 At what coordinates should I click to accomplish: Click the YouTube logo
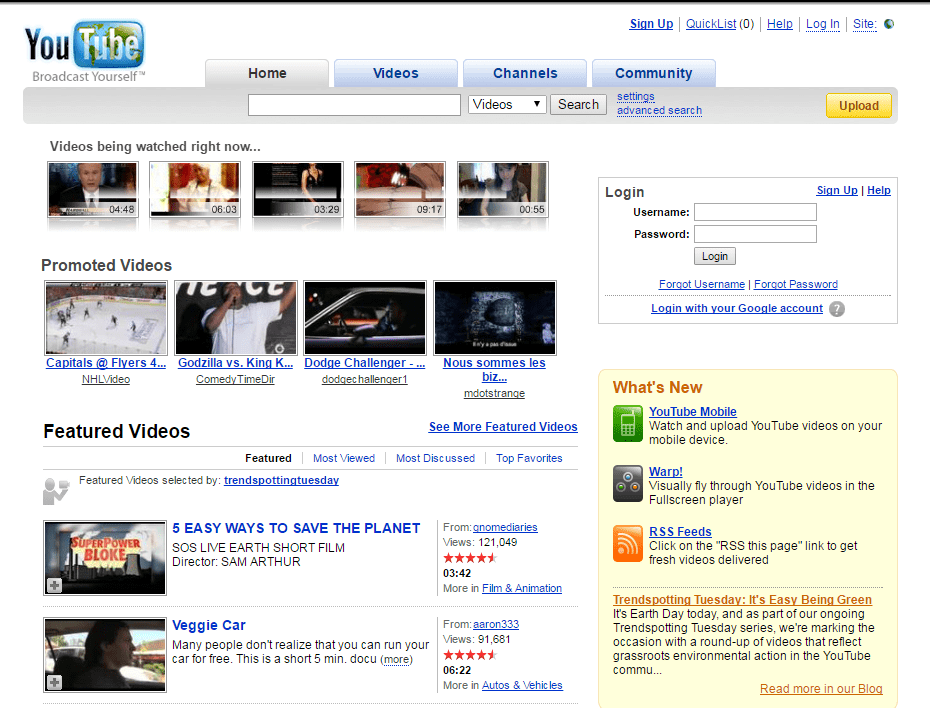coord(84,52)
